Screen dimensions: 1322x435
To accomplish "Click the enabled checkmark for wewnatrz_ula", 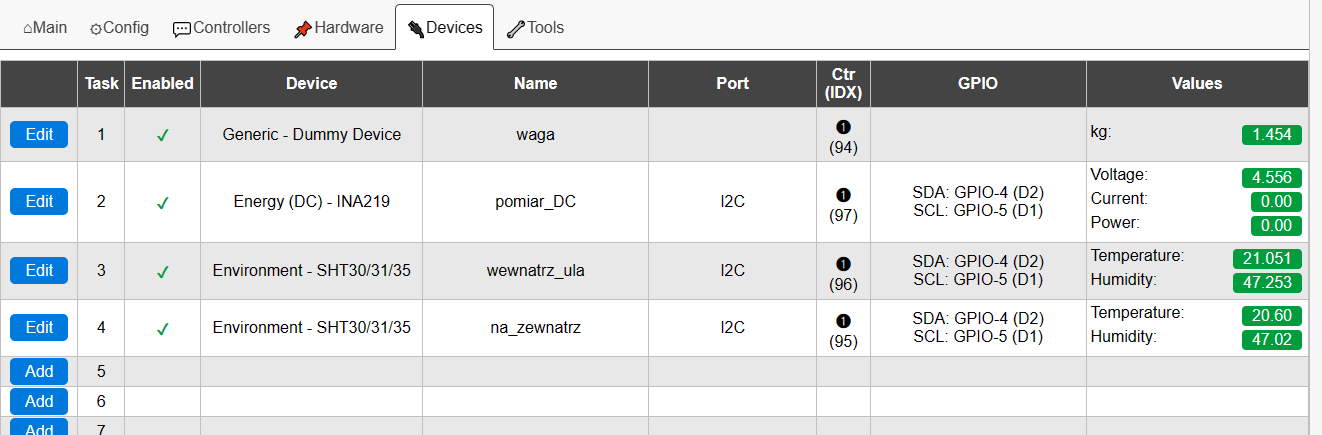I will [x=162, y=272].
